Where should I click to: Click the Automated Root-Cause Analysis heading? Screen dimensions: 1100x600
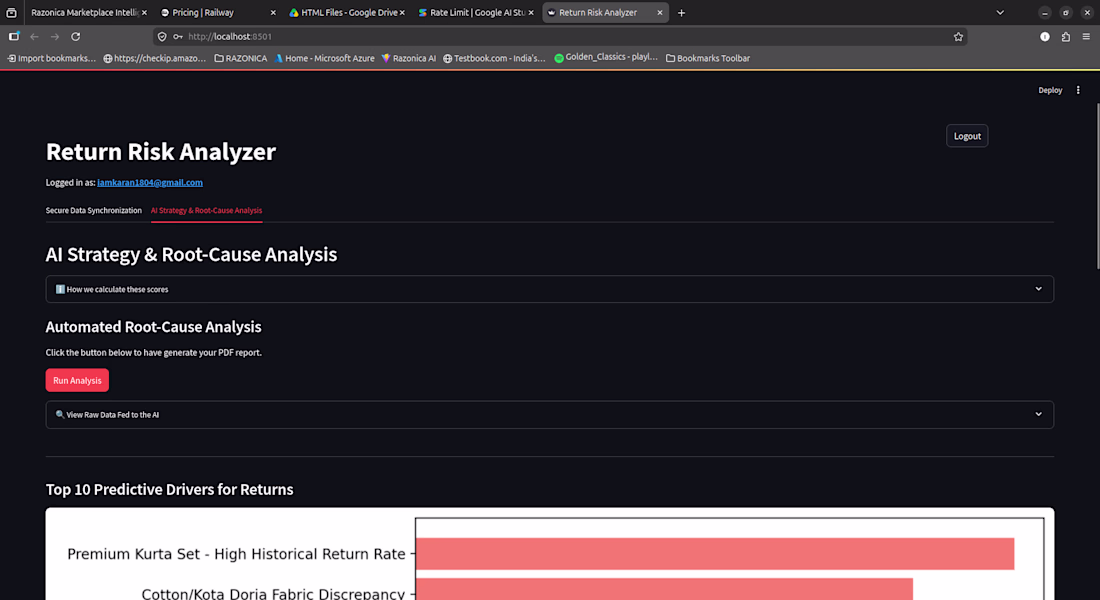153,327
